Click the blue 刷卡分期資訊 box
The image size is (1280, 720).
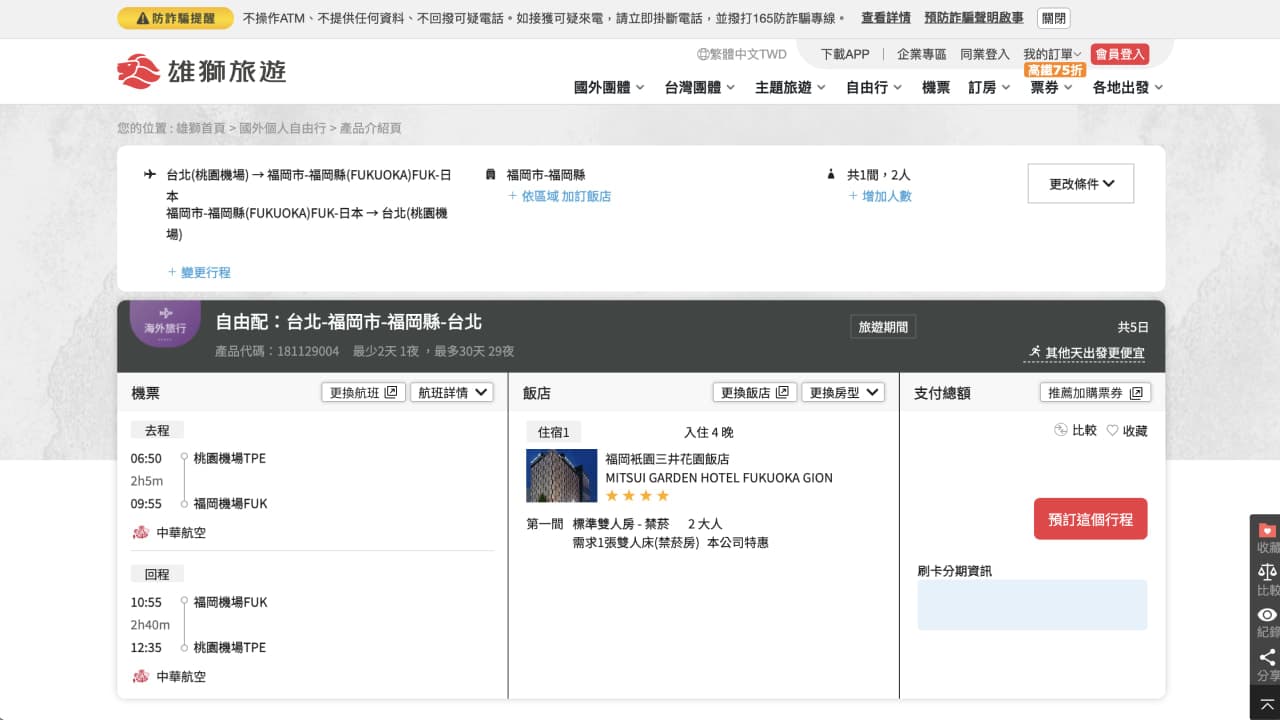pos(1032,605)
